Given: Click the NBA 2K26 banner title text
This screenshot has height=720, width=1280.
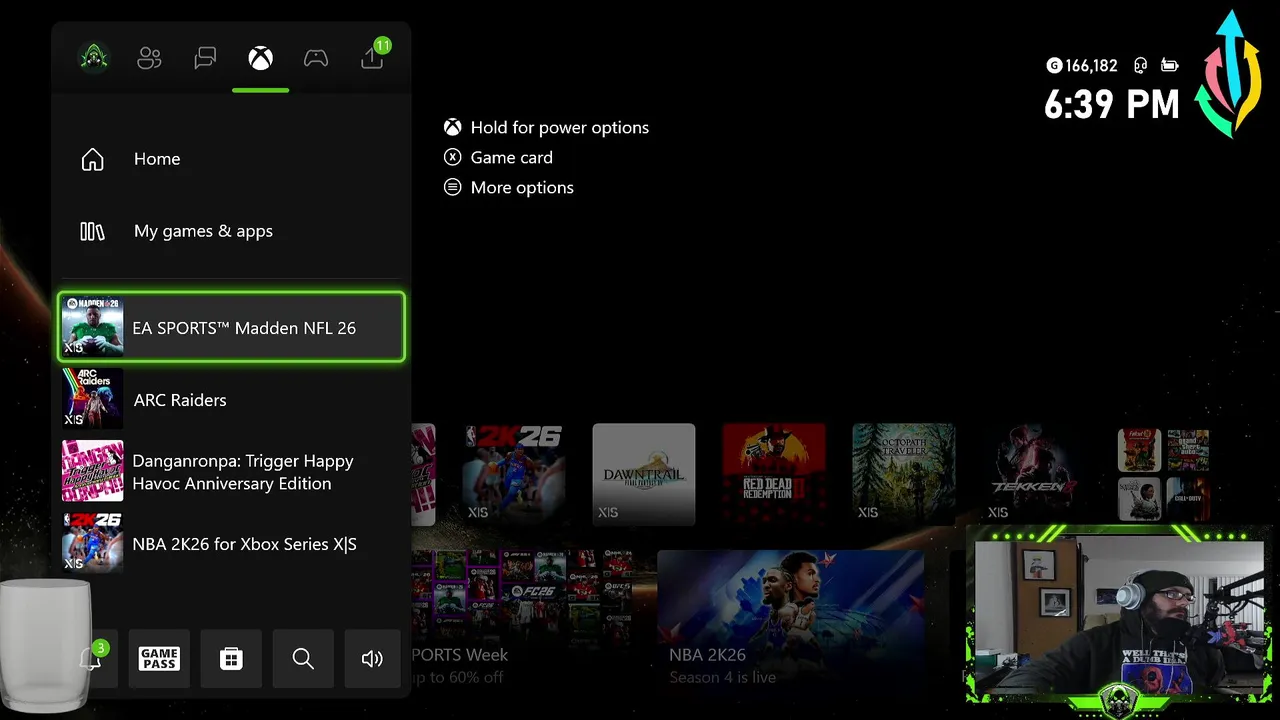Looking at the screenshot, I should tap(707, 655).
